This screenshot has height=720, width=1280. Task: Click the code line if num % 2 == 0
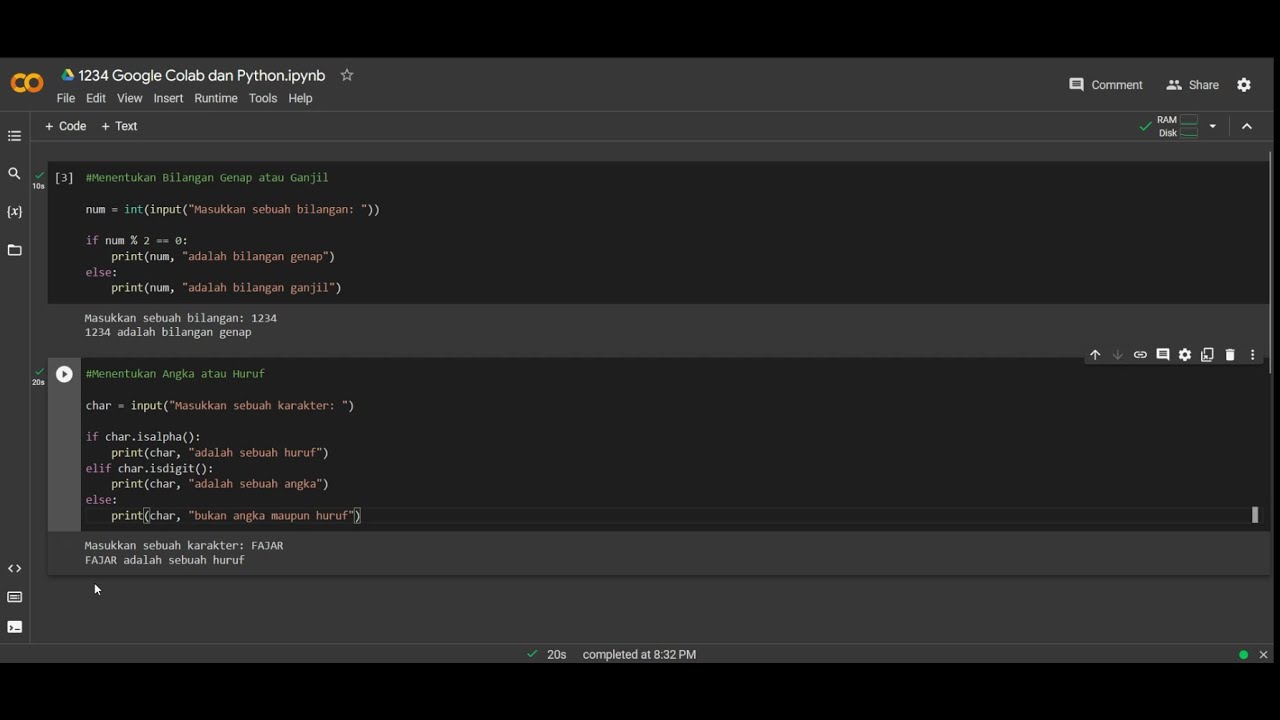(x=136, y=241)
